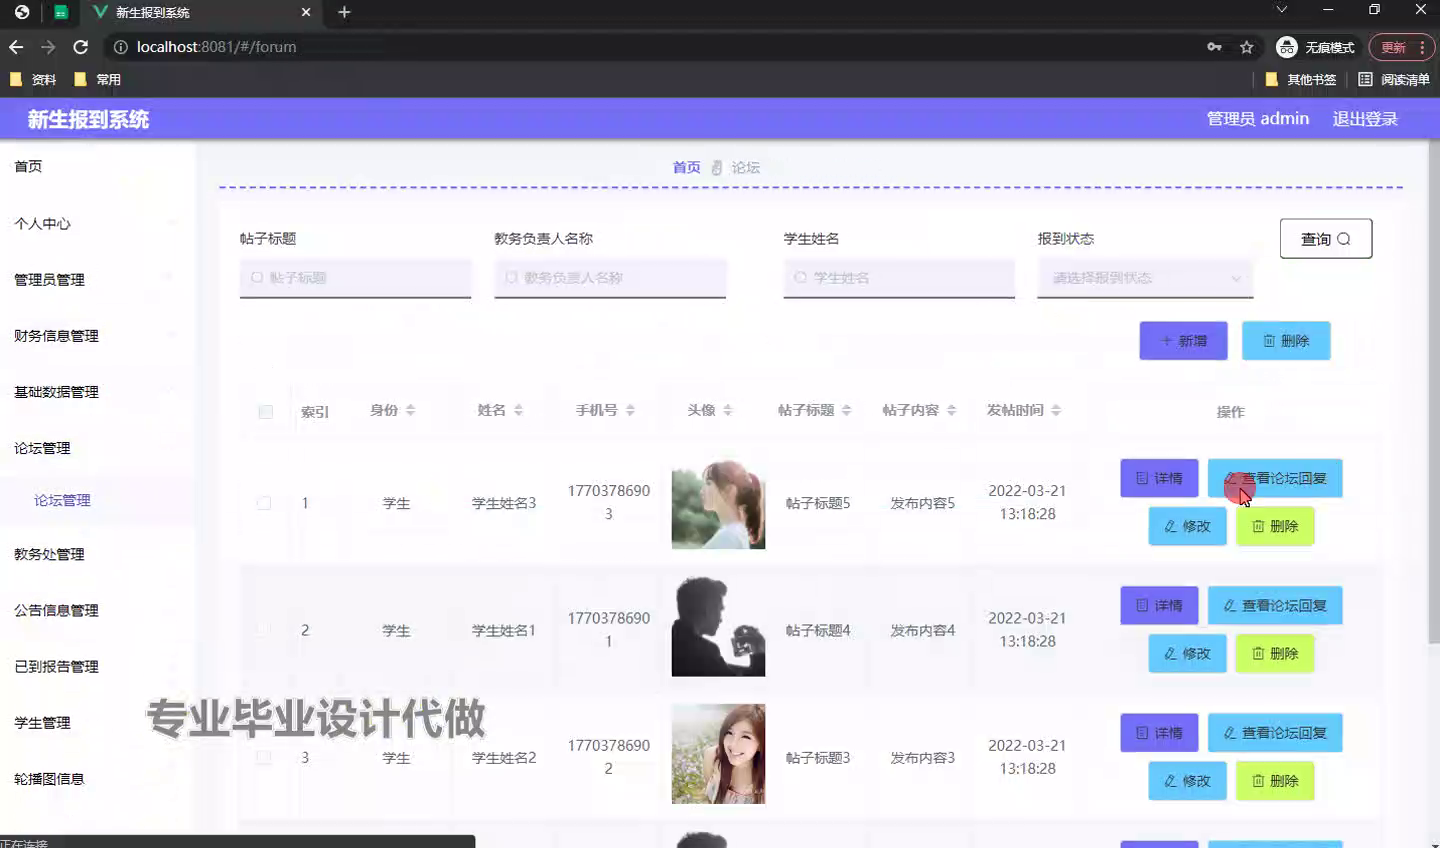Viewport: 1440px width, 848px height.
Task: Open the 报到状态 dropdown selector
Action: coord(1145,278)
